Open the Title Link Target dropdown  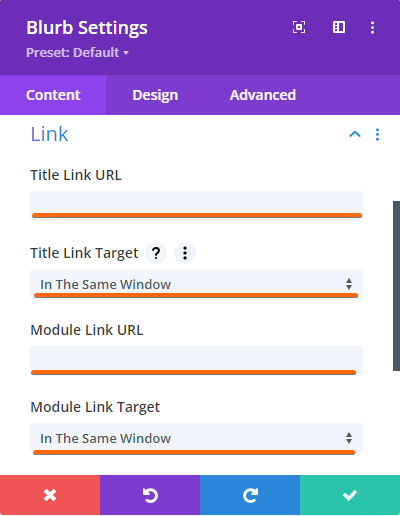point(196,284)
